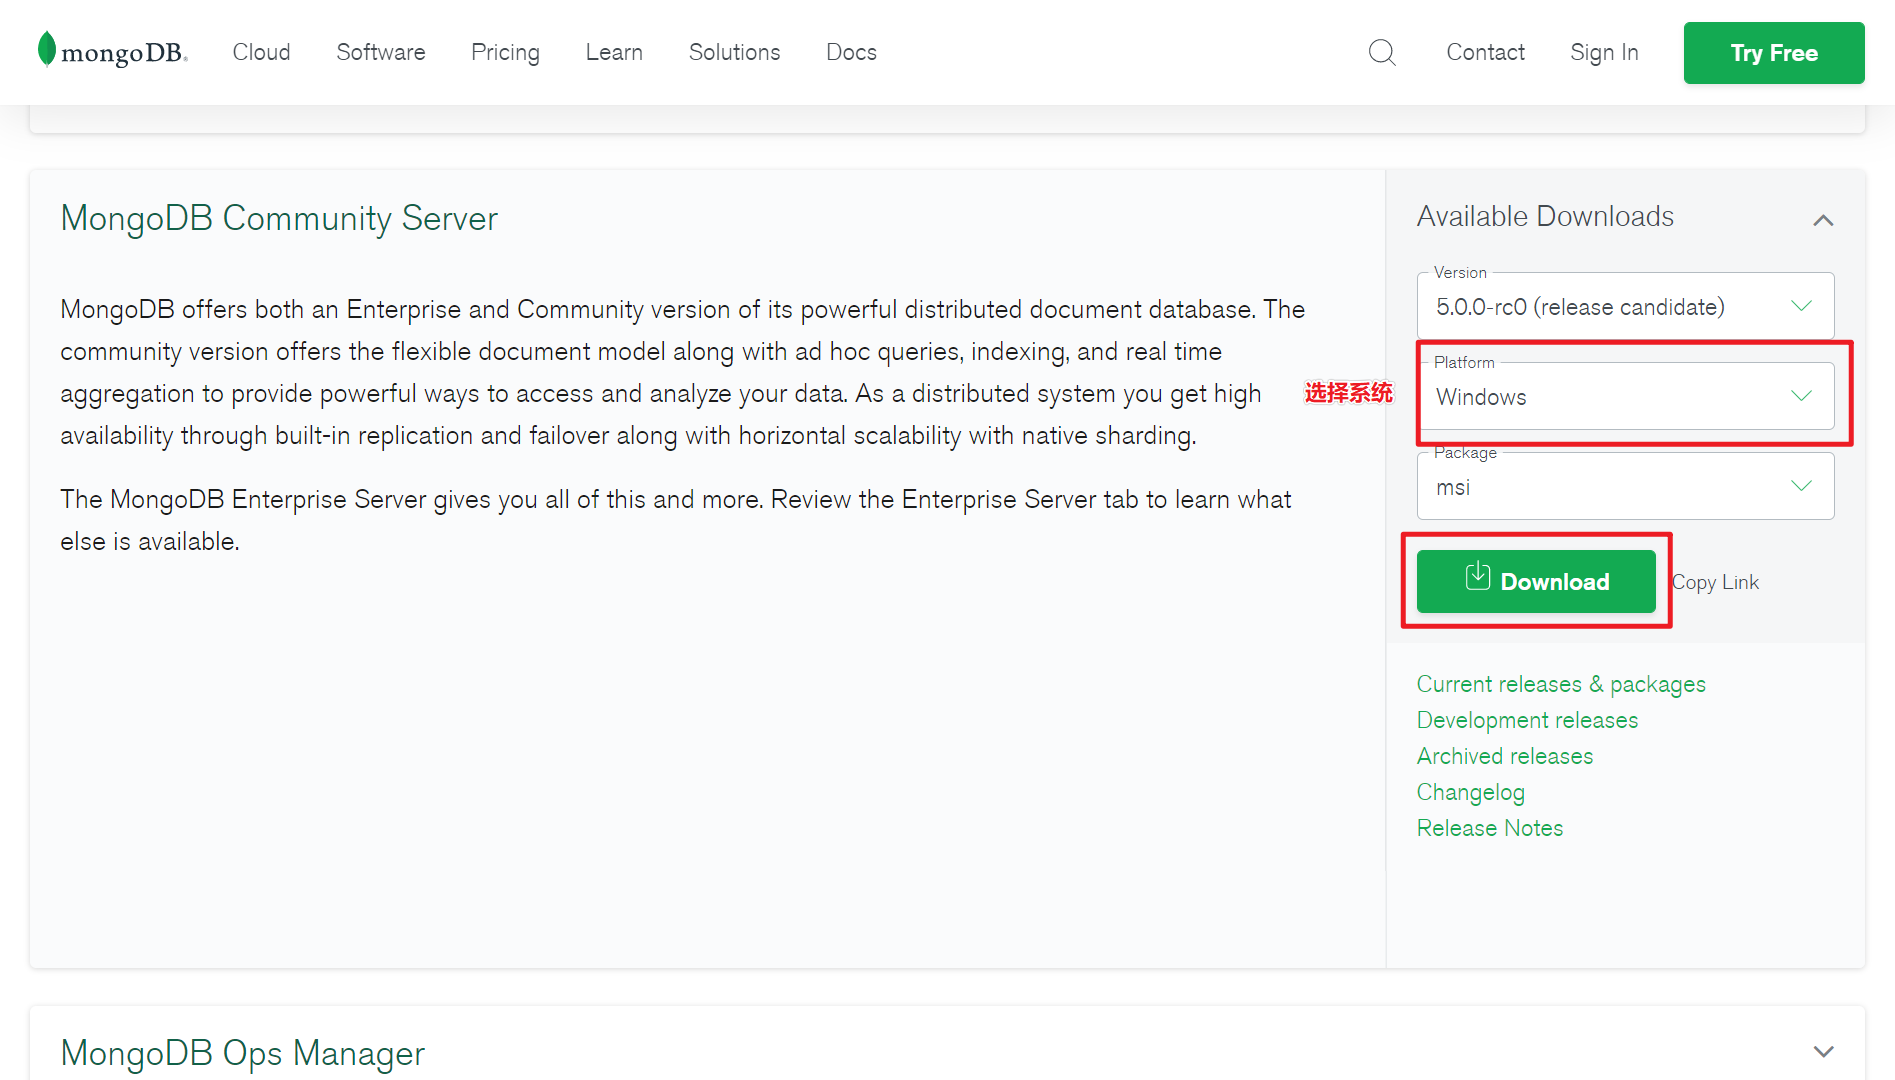Open the search magnifier icon
The width and height of the screenshot is (1895, 1080).
point(1382,52)
